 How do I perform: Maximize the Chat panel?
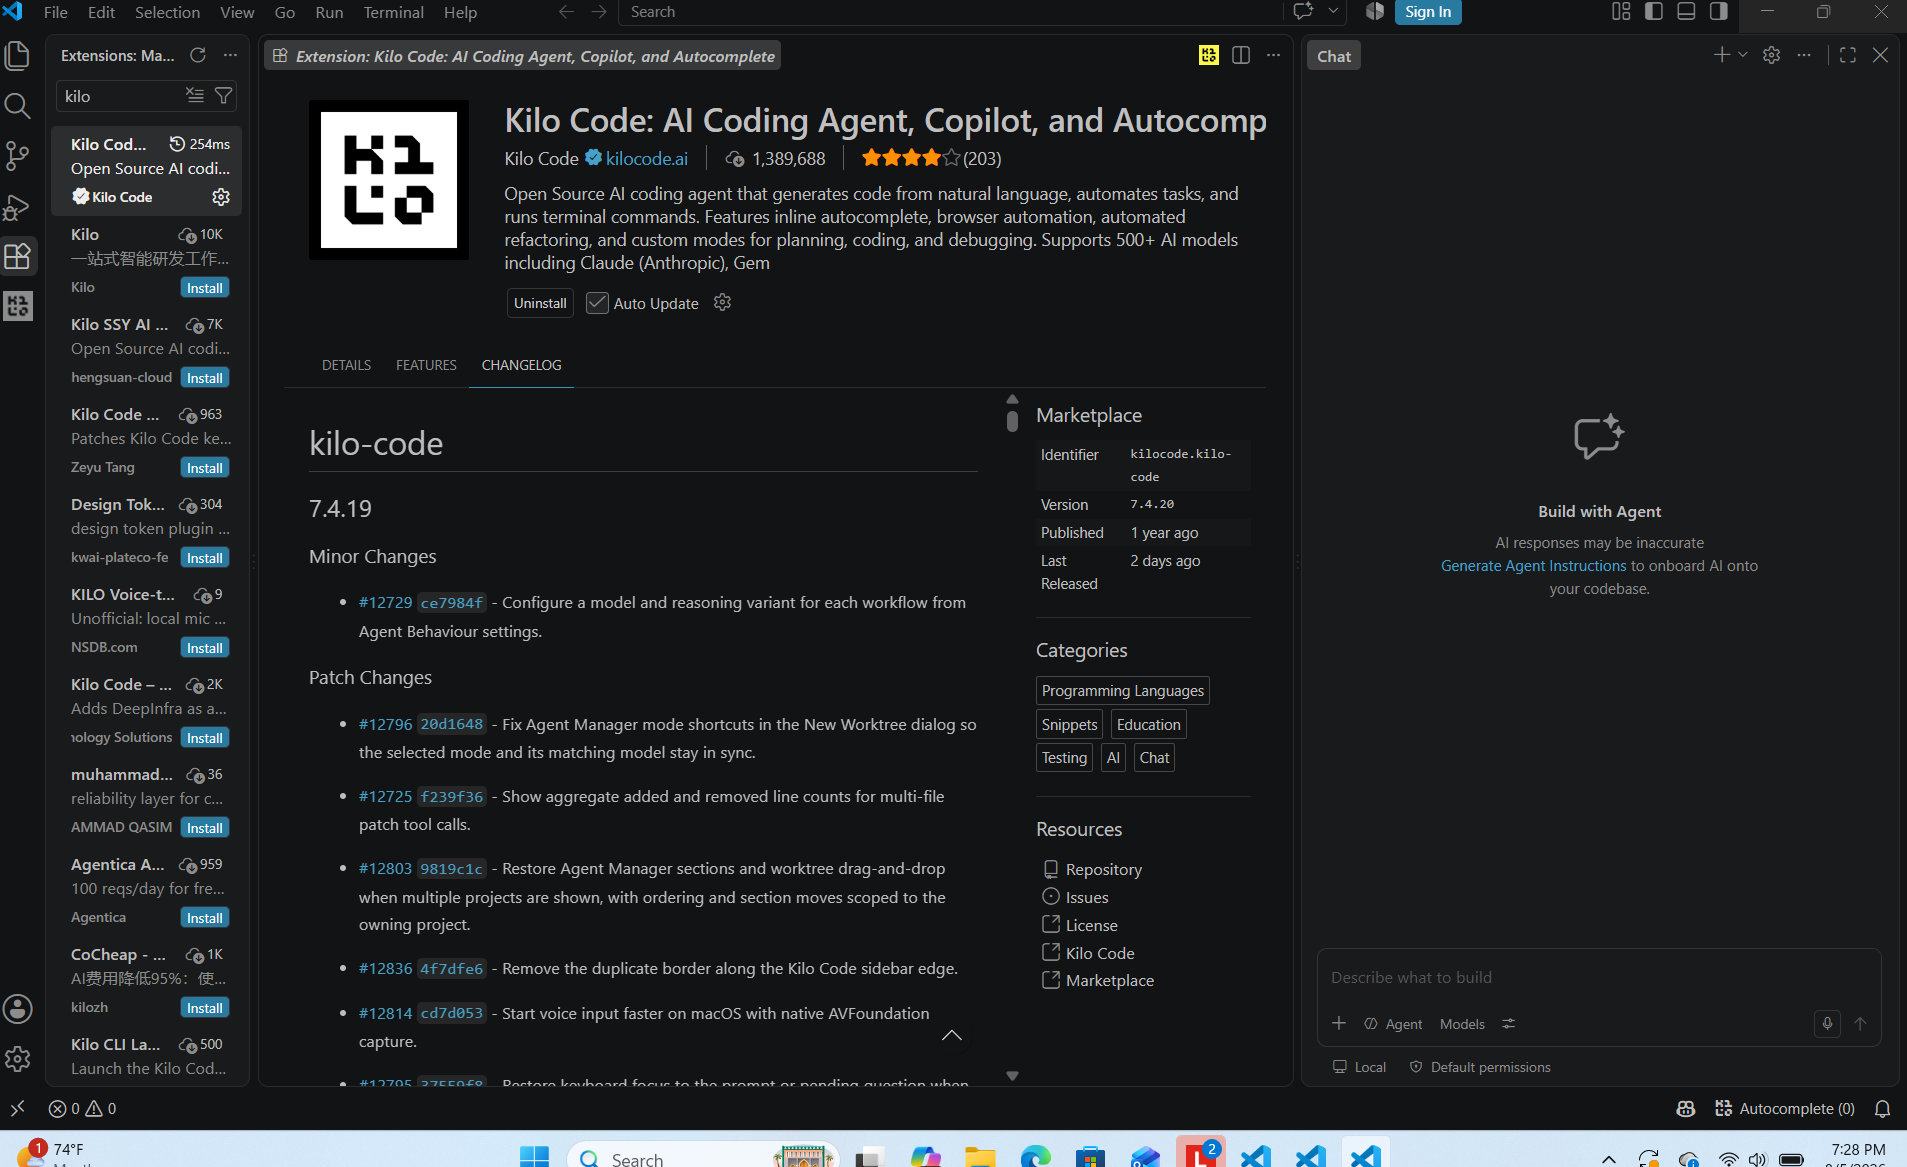pyautogui.click(x=1848, y=55)
